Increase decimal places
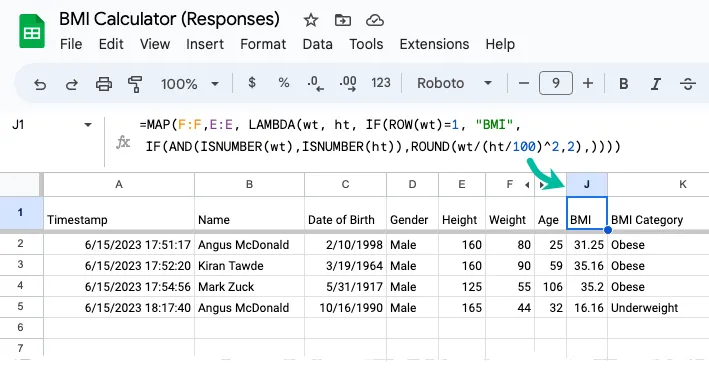709x375 pixels. [x=348, y=83]
